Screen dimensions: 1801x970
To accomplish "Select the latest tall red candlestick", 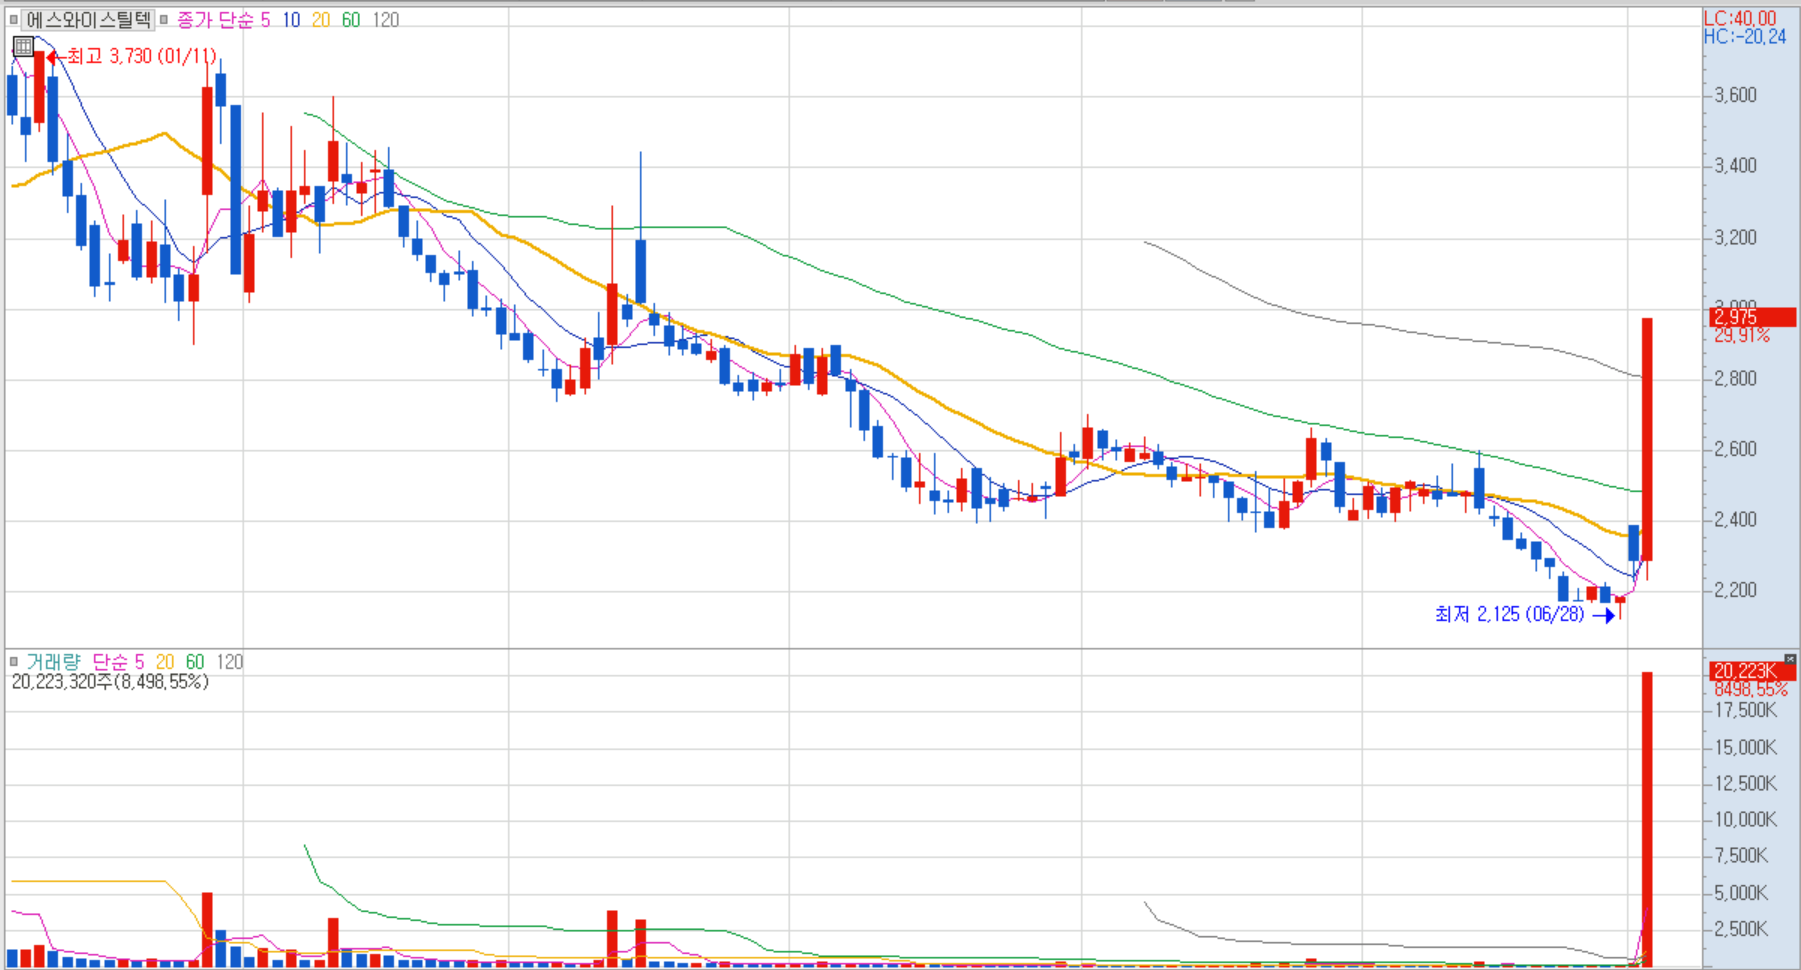I will [1647, 440].
